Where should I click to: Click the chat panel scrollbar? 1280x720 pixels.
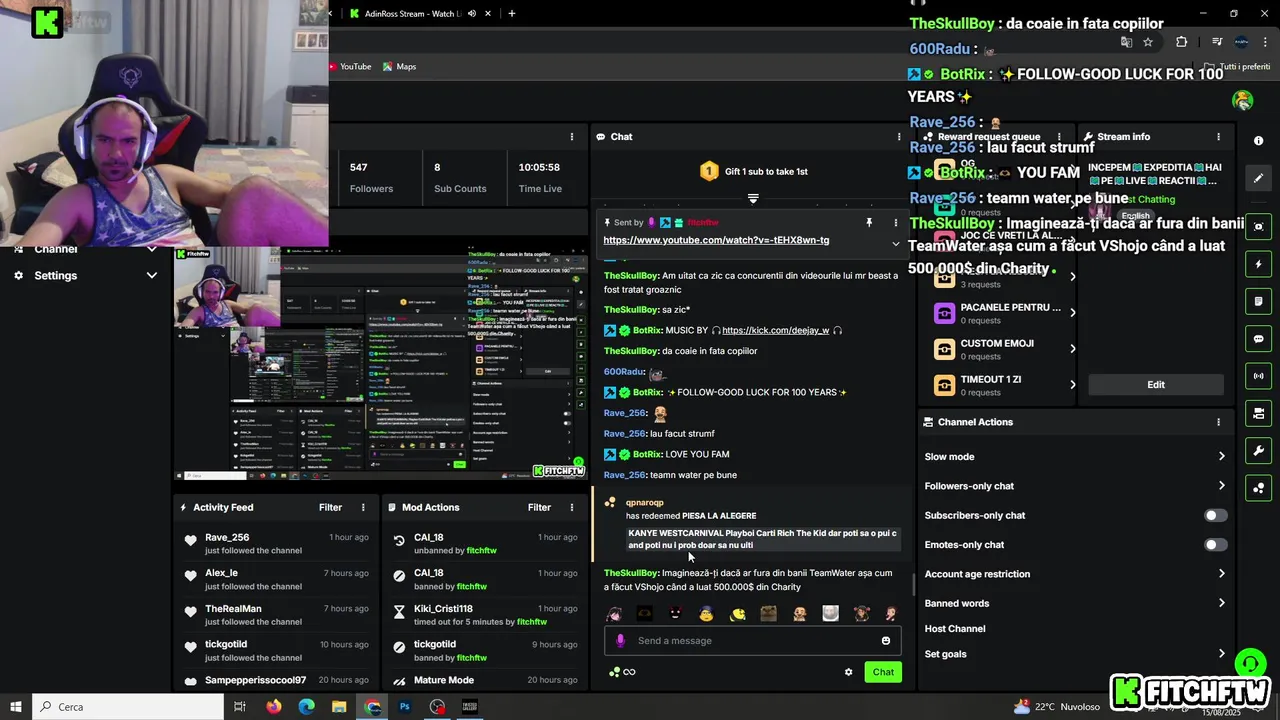pyautogui.click(x=912, y=585)
